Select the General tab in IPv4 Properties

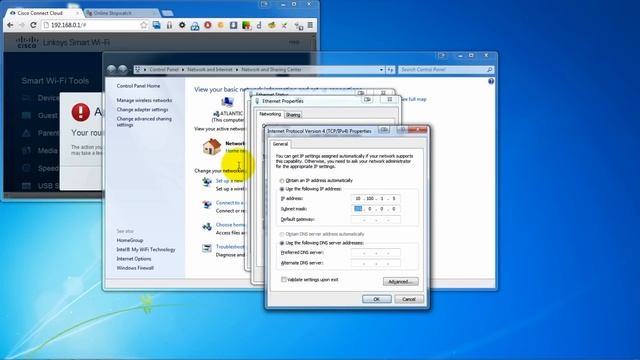click(x=280, y=144)
